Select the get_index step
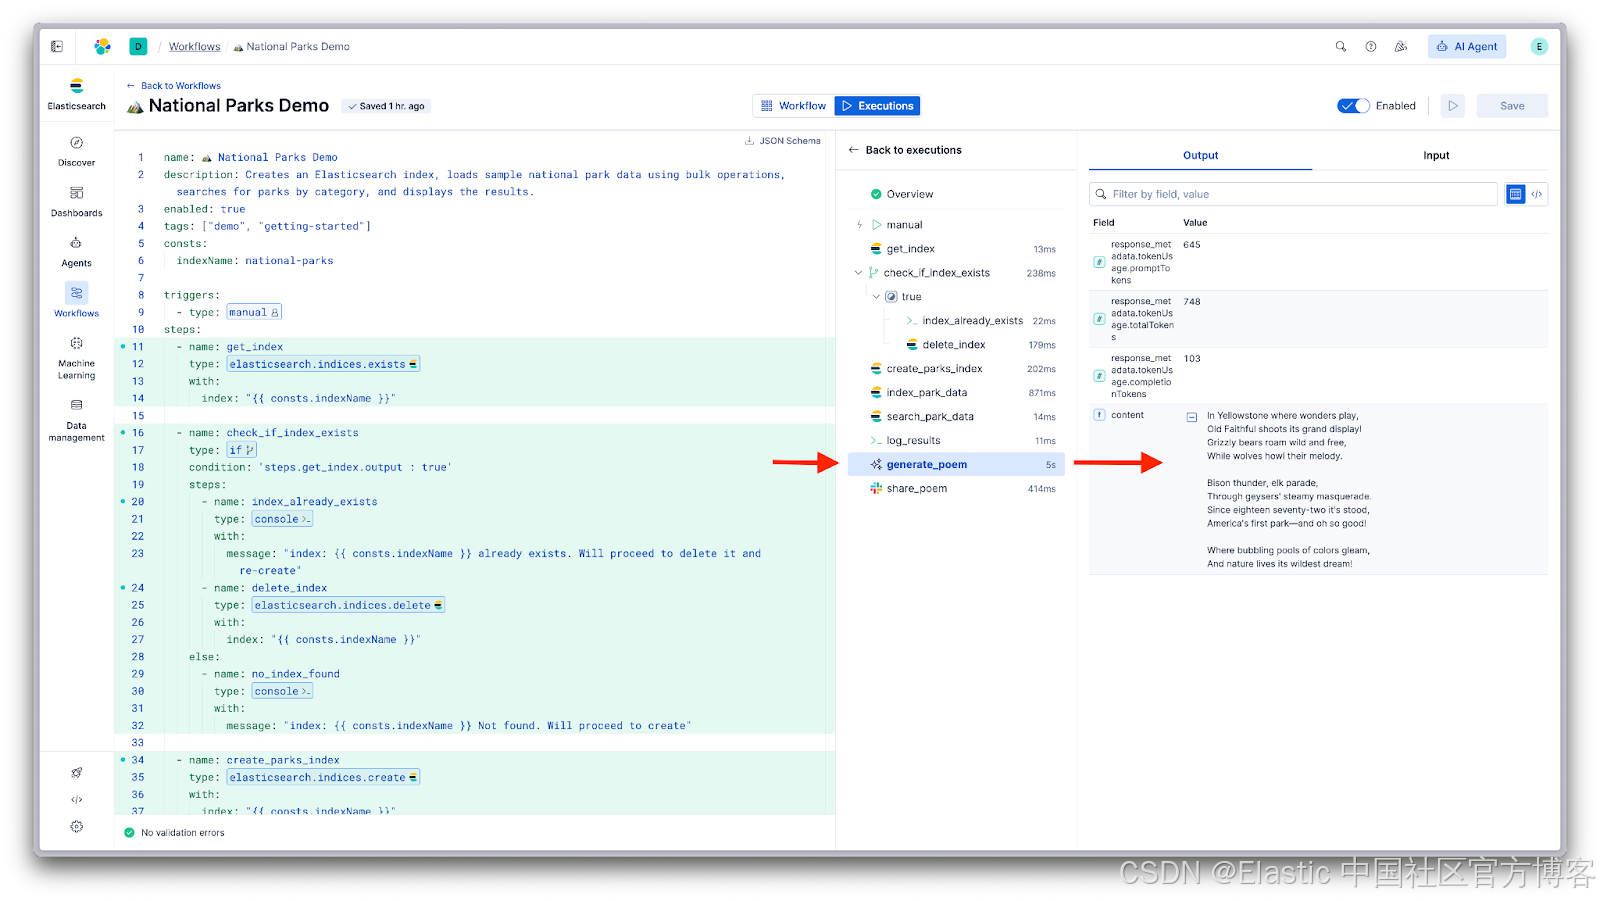Viewport: 1600px width, 901px height. pyautogui.click(x=956, y=249)
